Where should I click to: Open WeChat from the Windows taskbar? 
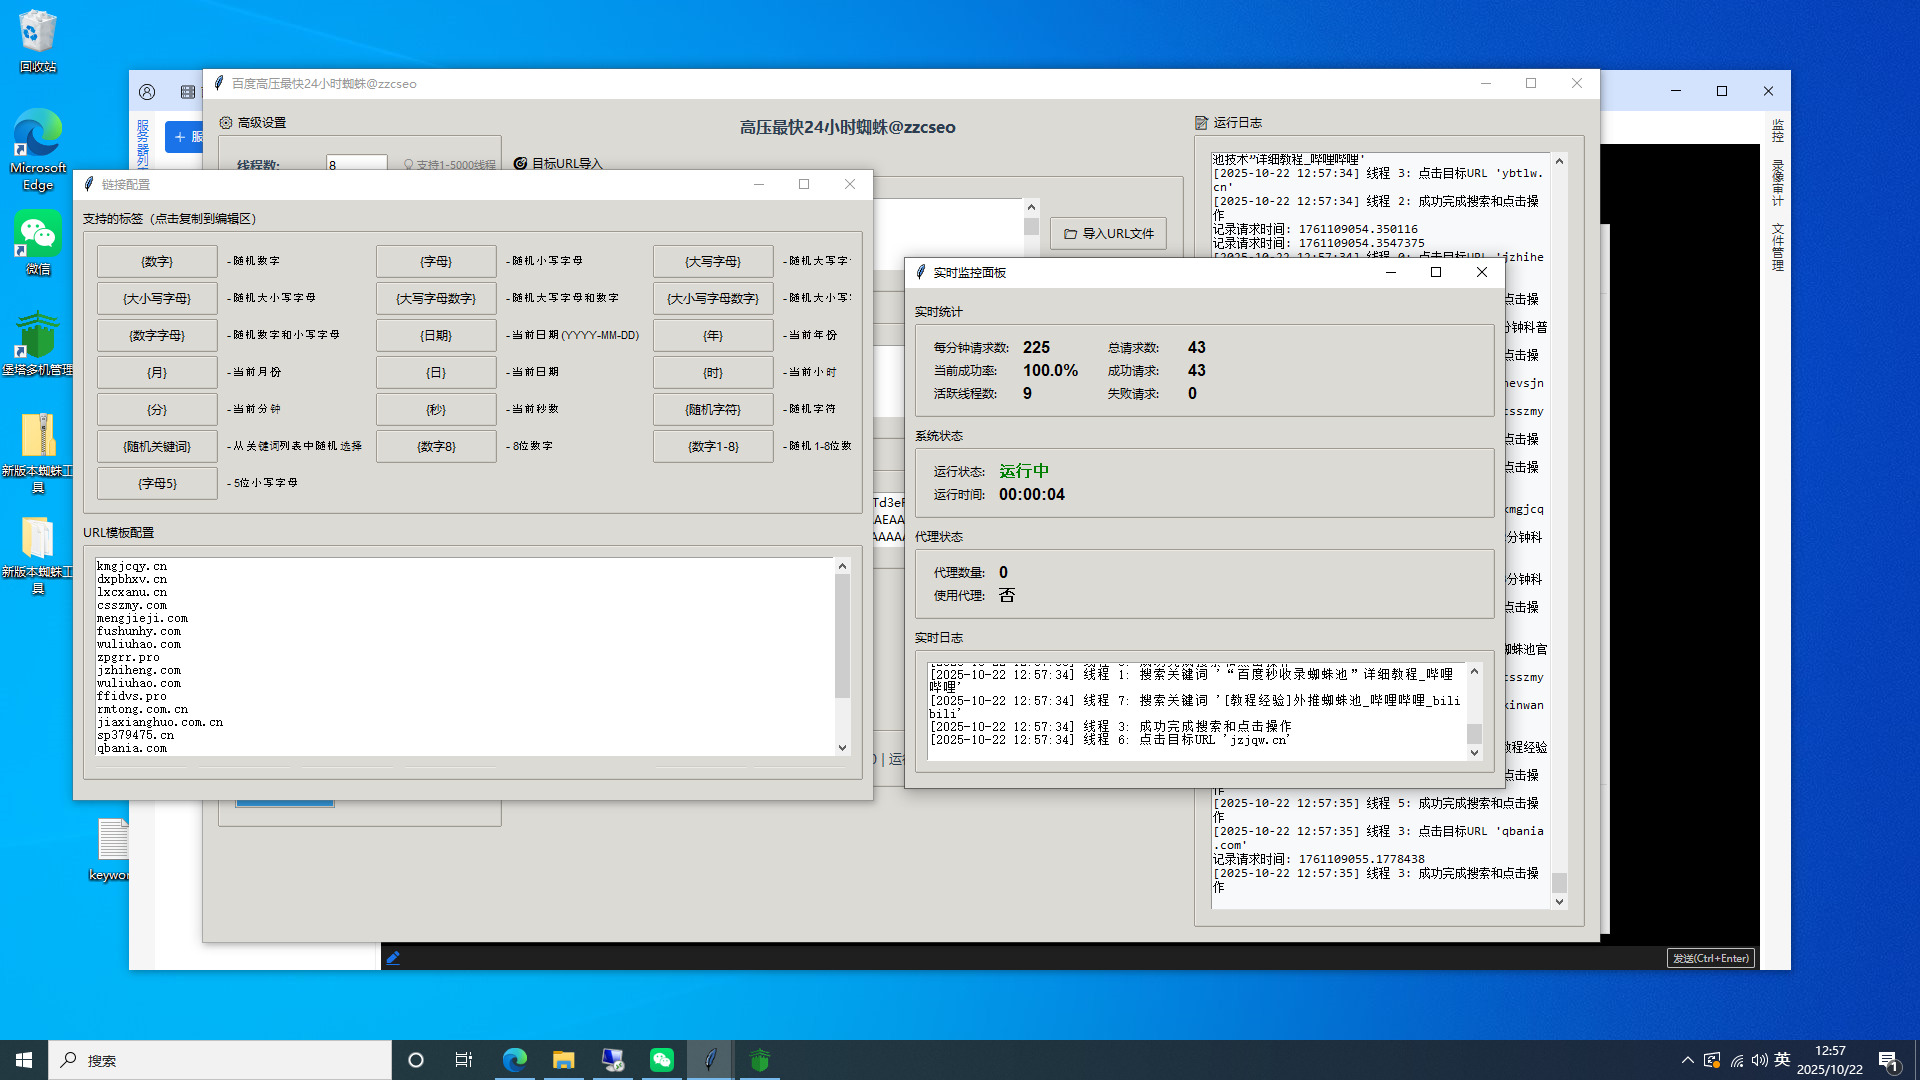[661, 1060]
